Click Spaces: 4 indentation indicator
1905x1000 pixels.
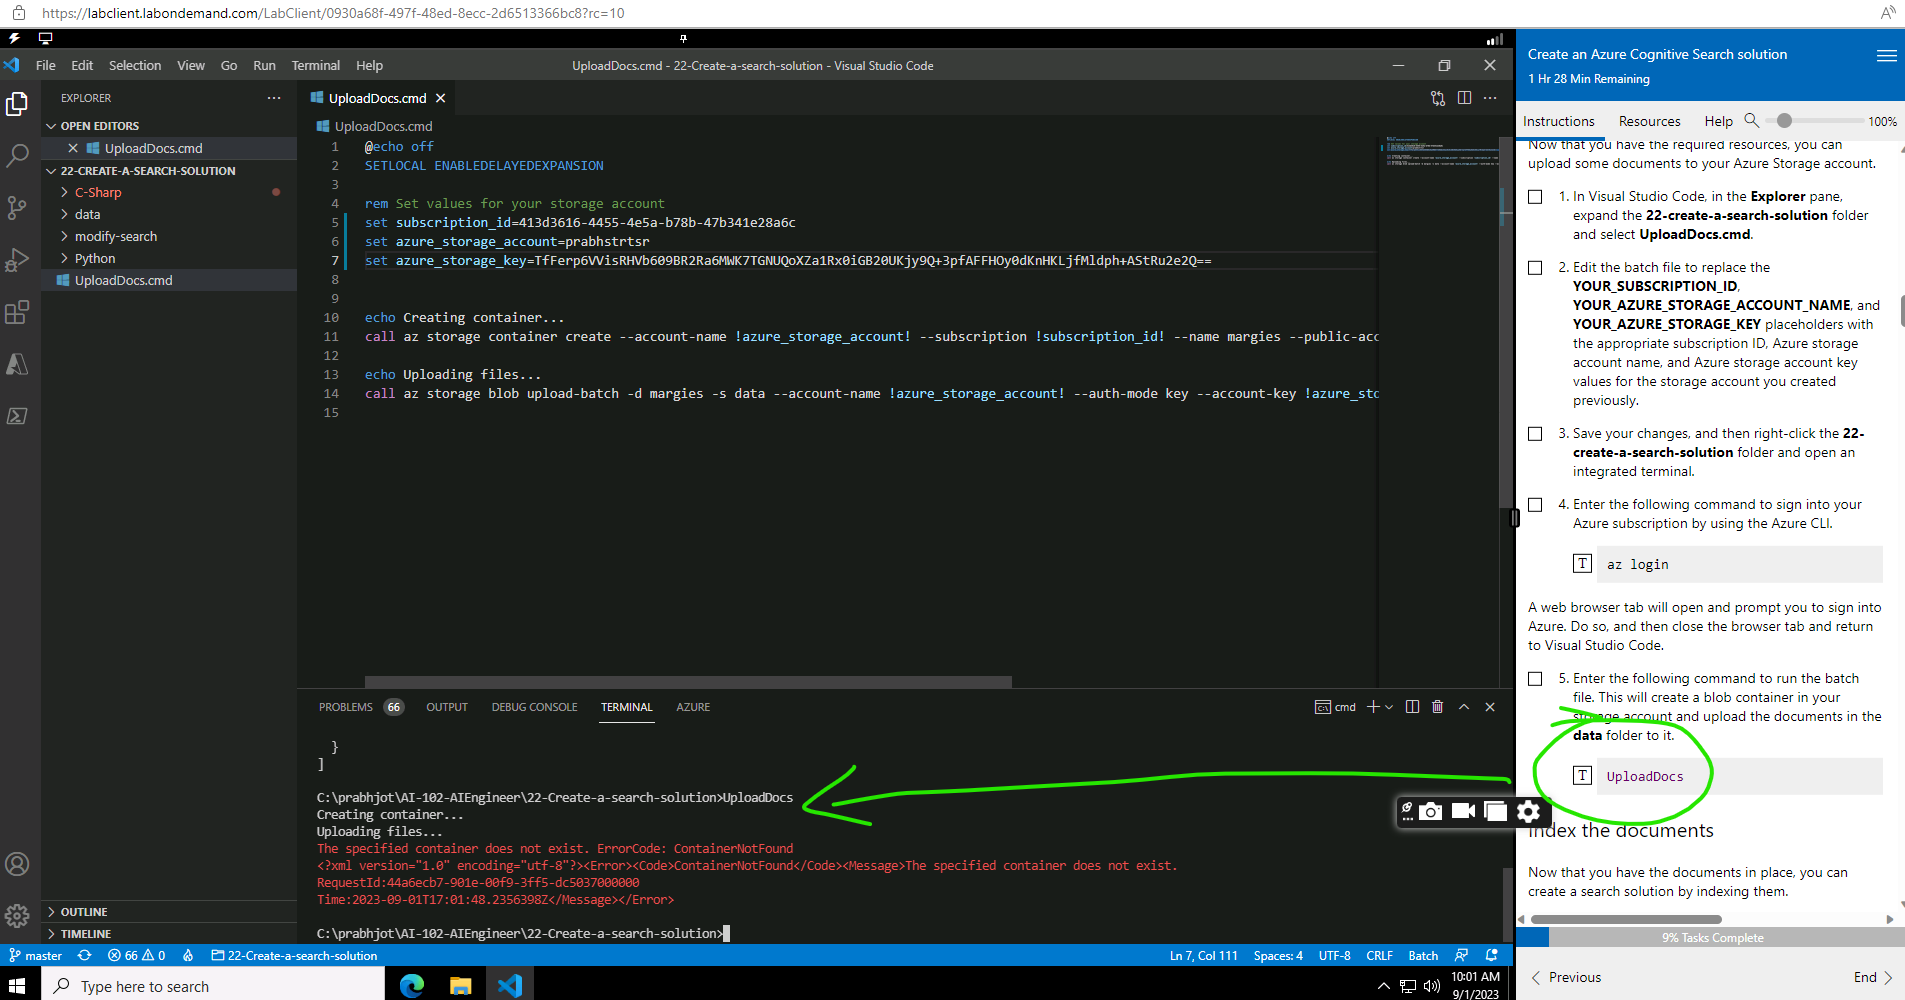1278,956
